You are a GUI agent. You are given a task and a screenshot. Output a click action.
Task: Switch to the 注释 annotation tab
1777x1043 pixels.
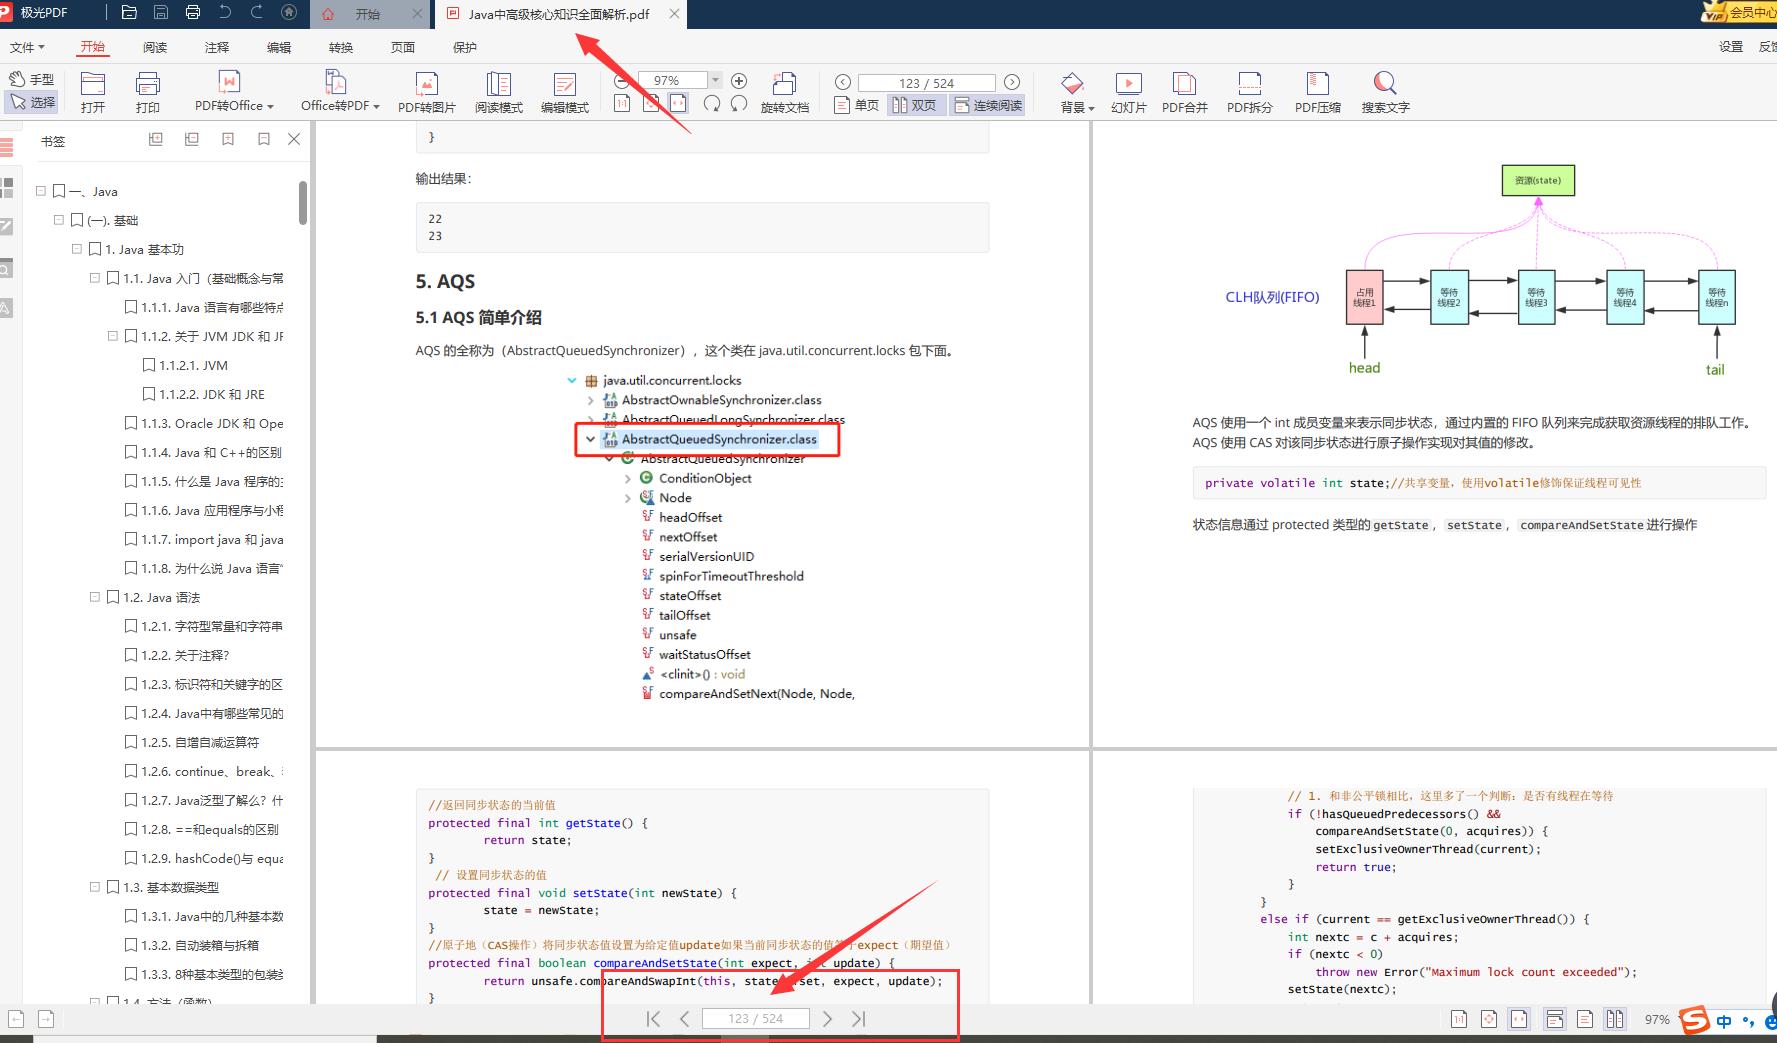[x=217, y=47]
